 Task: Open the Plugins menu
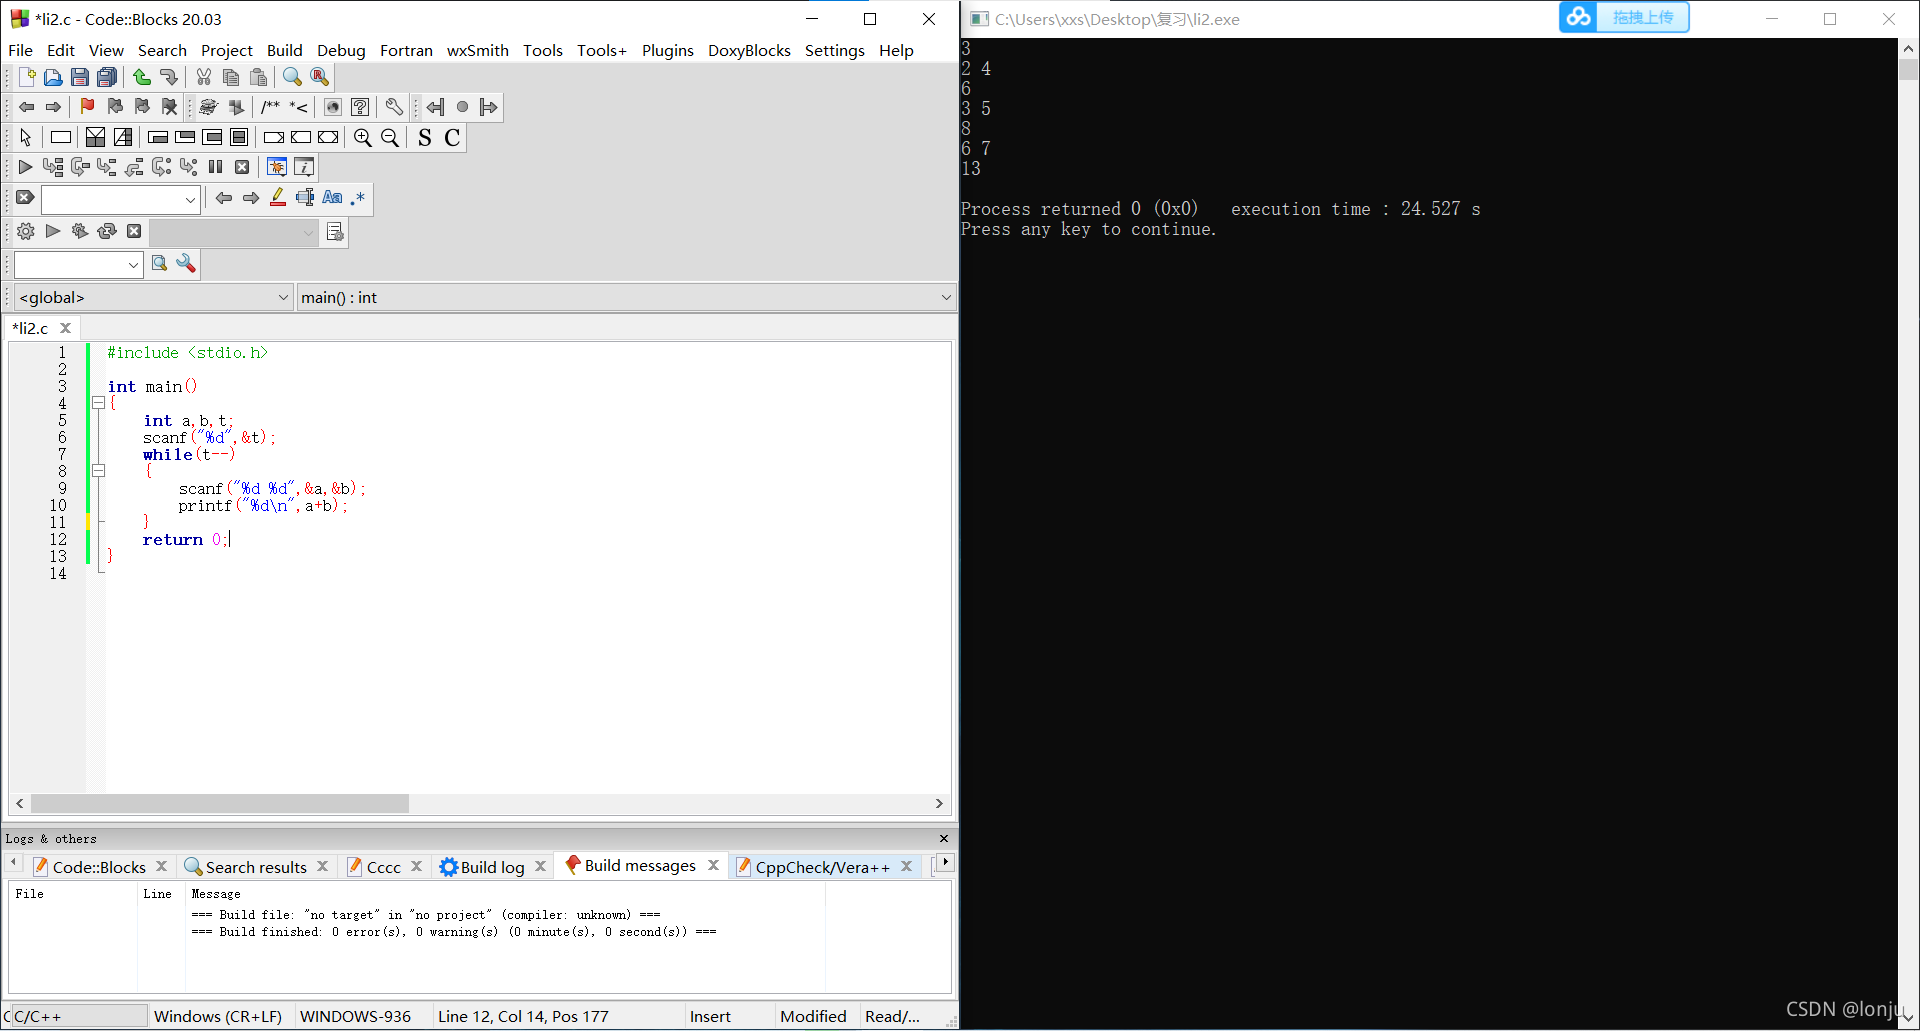pos(667,50)
